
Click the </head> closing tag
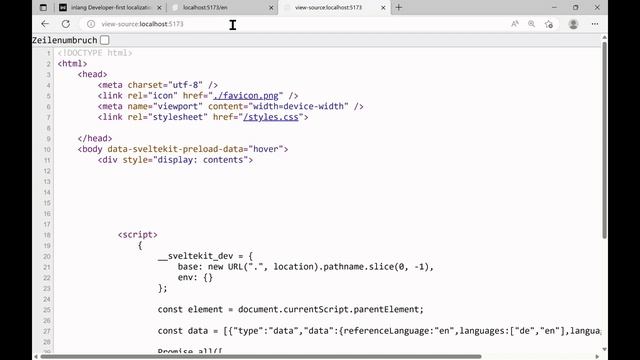pyautogui.click(x=95, y=138)
